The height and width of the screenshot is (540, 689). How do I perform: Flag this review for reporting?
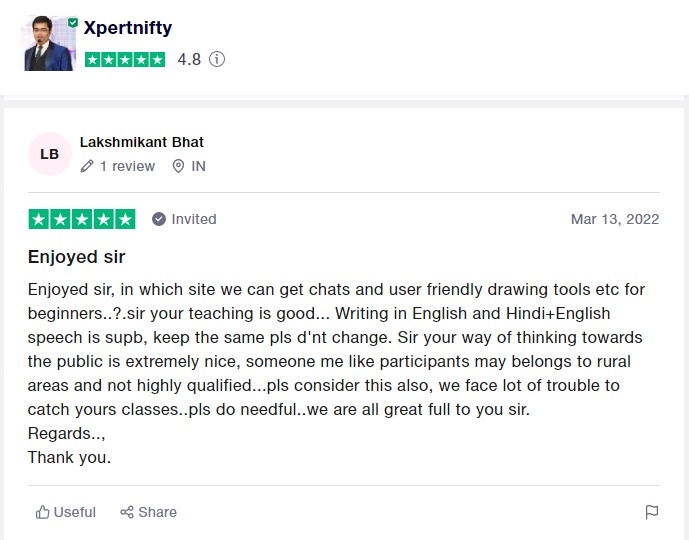[651, 512]
